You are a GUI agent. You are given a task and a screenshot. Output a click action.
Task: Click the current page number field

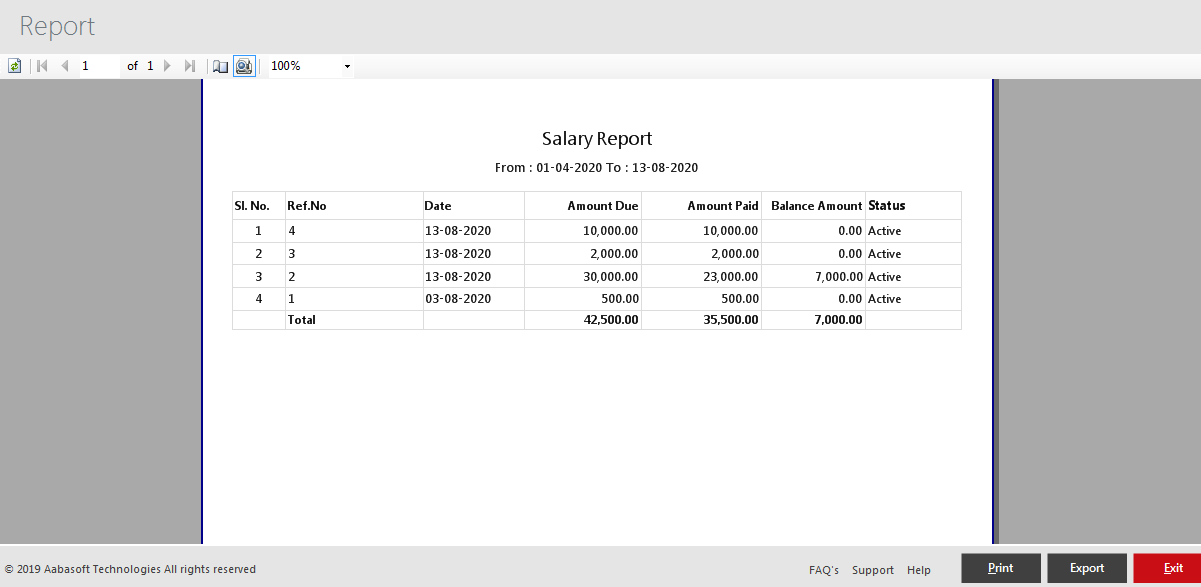coord(98,66)
